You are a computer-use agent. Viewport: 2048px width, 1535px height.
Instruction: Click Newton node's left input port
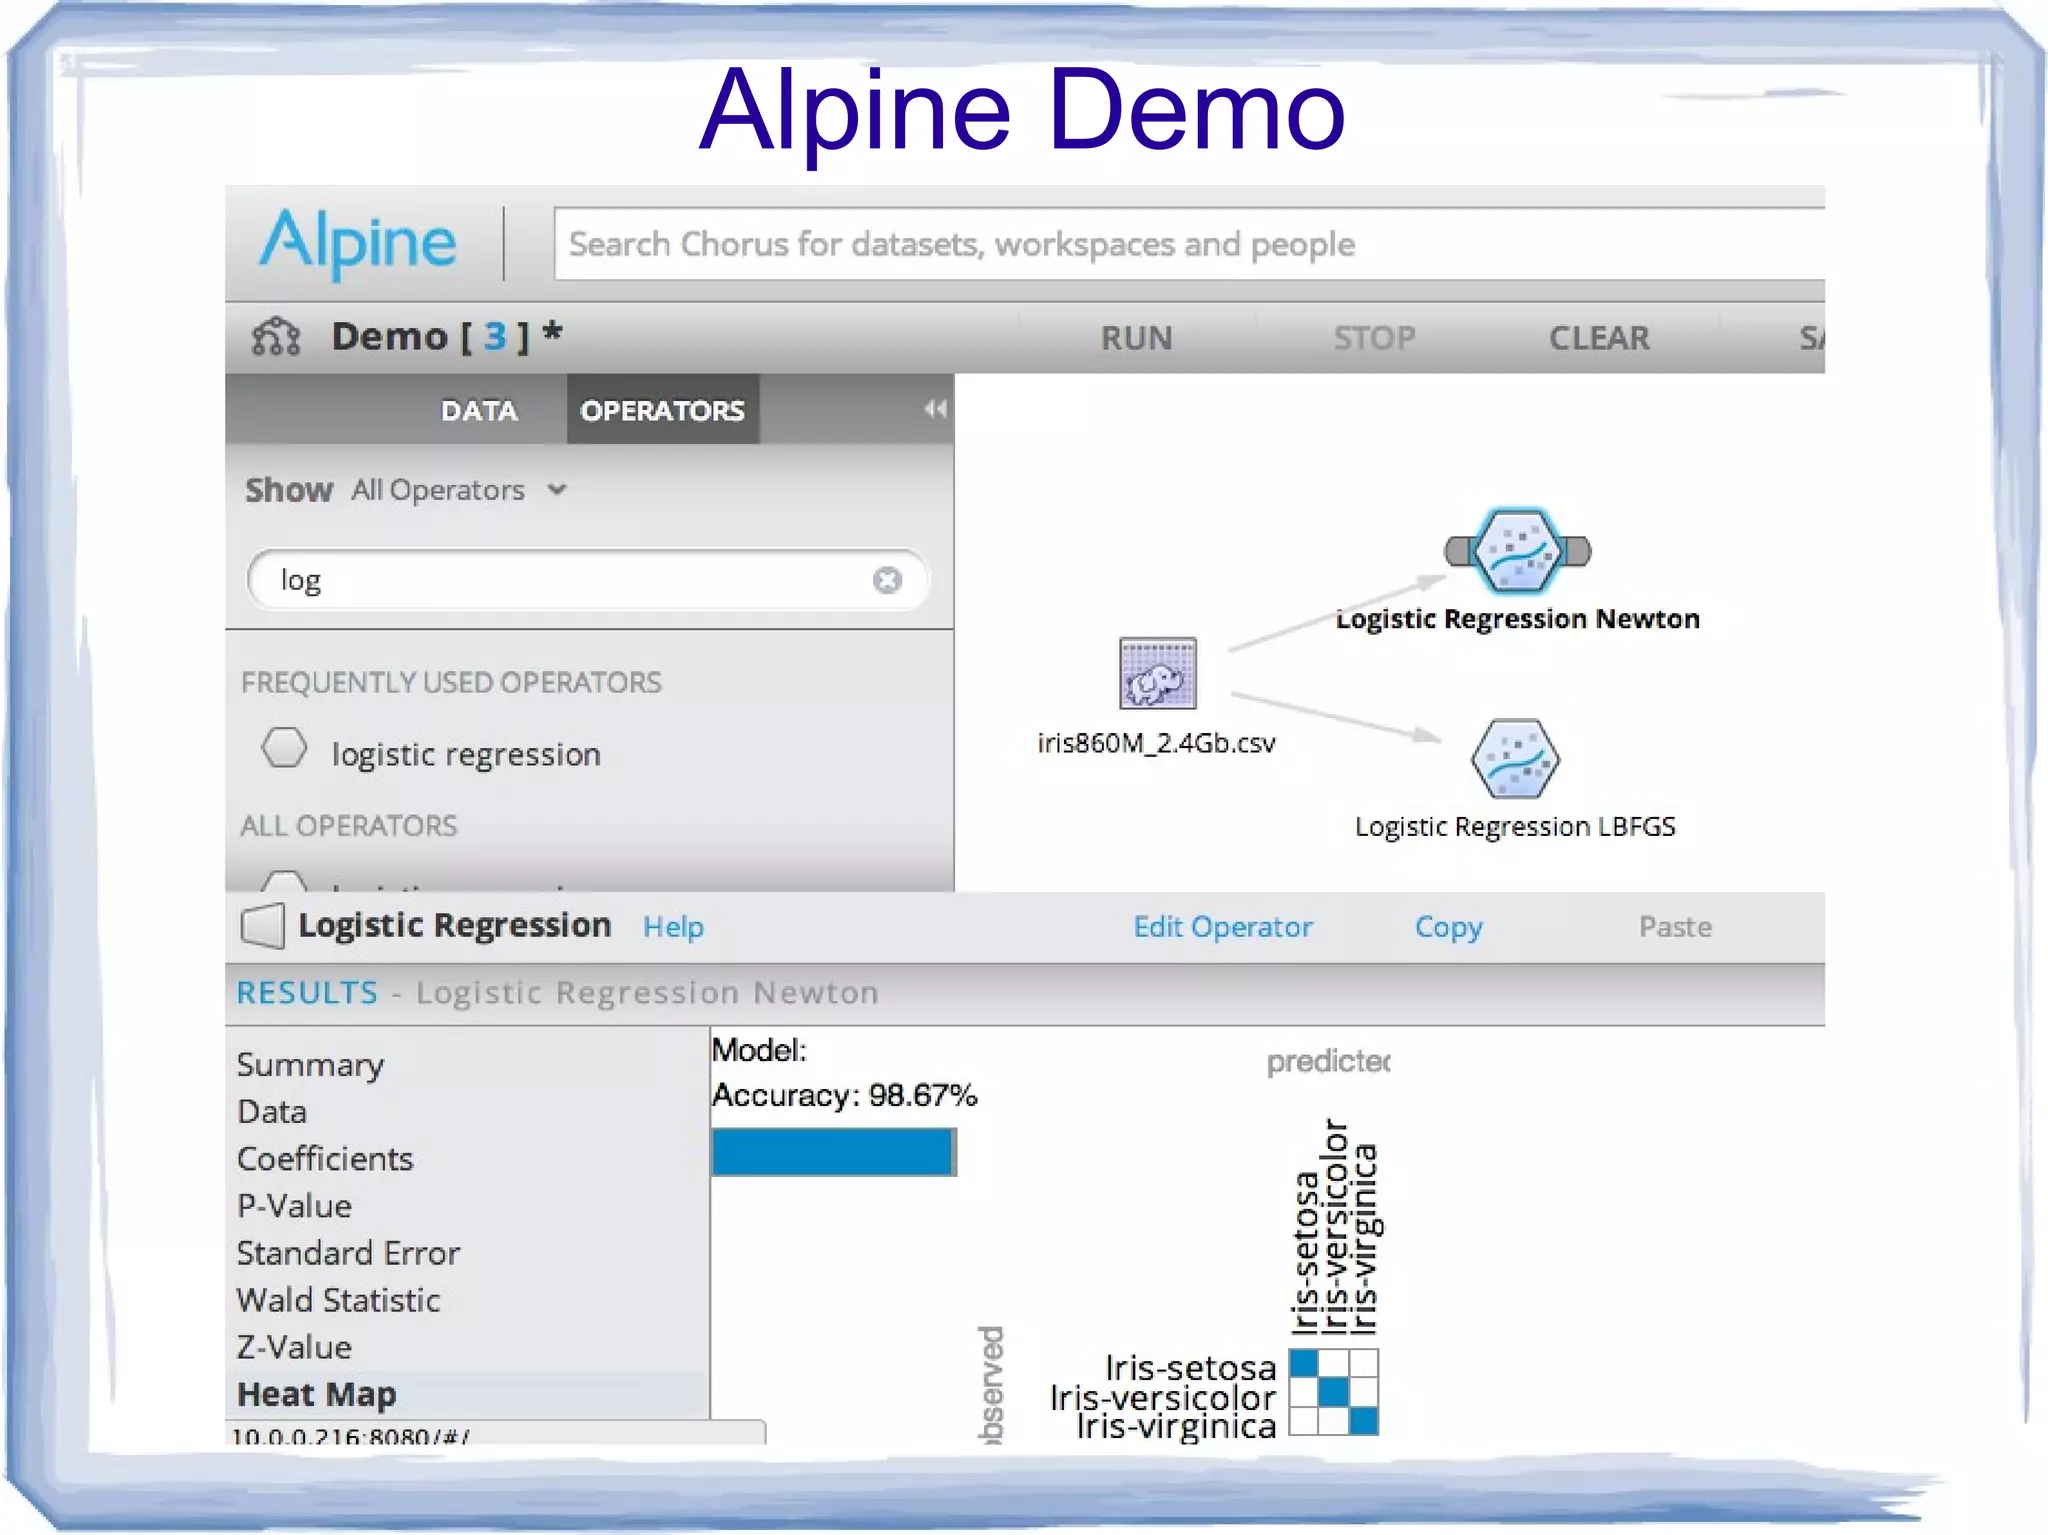click(1459, 551)
